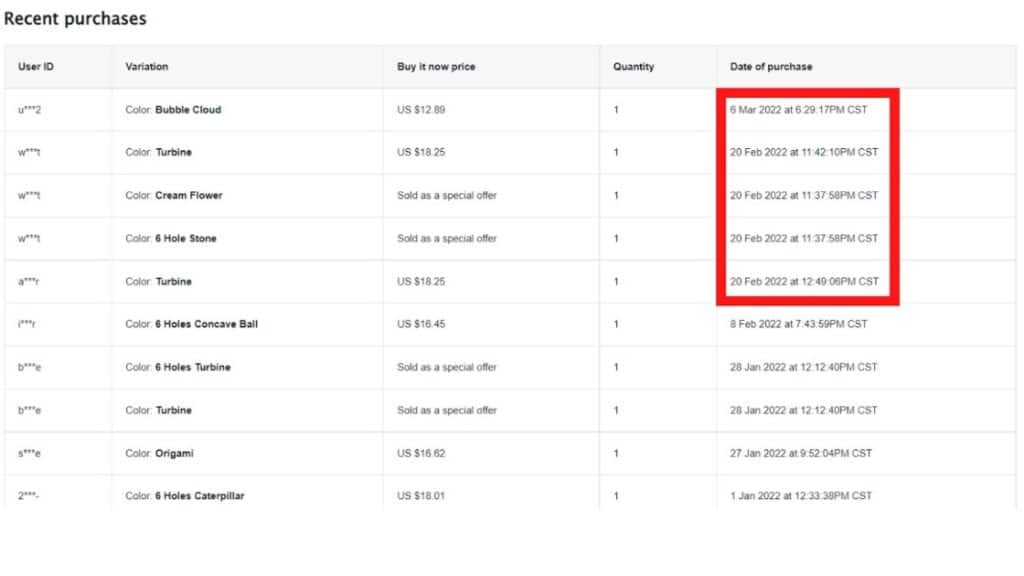Screen dimensions: 1024x576
Task: Click the Quantity column header
Action: (x=633, y=67)
